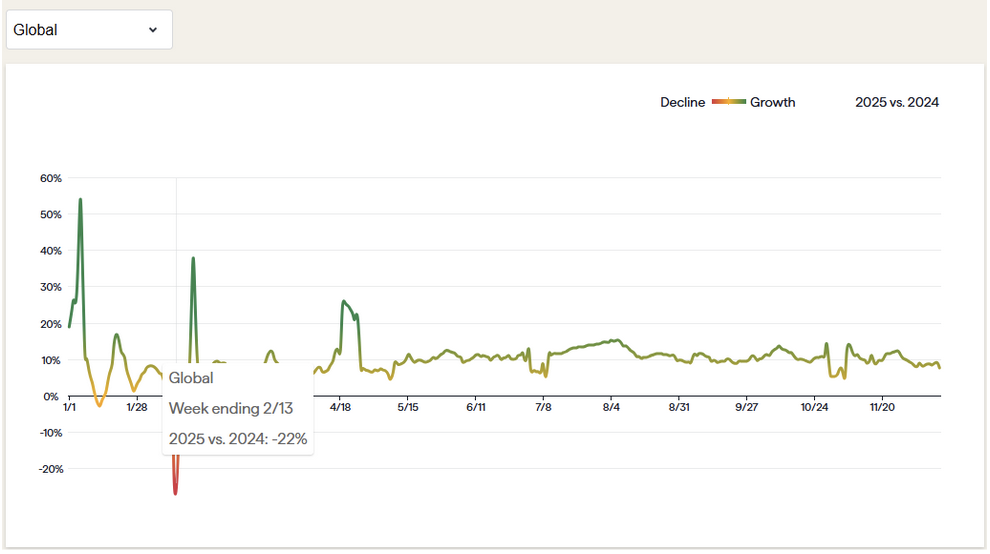The image size is (990, 554).
Task: Click the red dip at bottom of chart line
Action: [x=175, y=490]
